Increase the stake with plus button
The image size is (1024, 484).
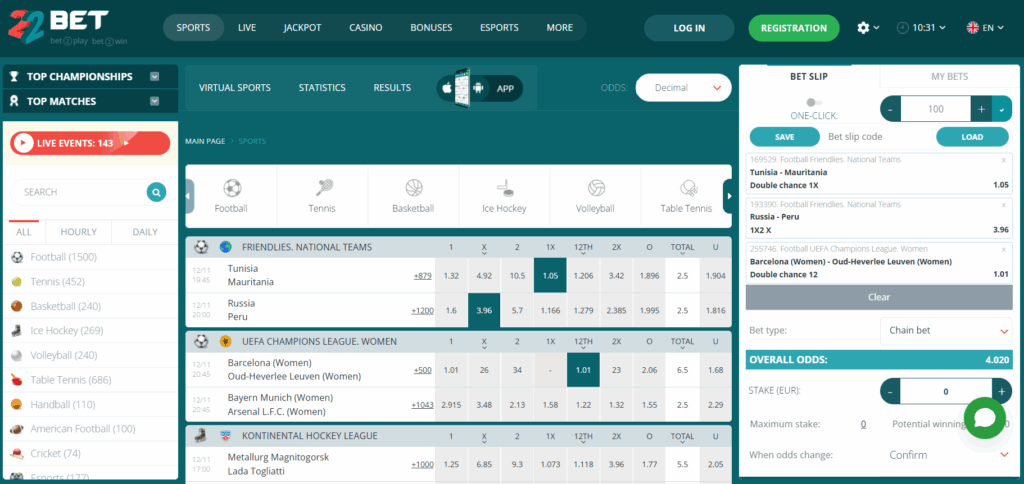[1001, 392]
